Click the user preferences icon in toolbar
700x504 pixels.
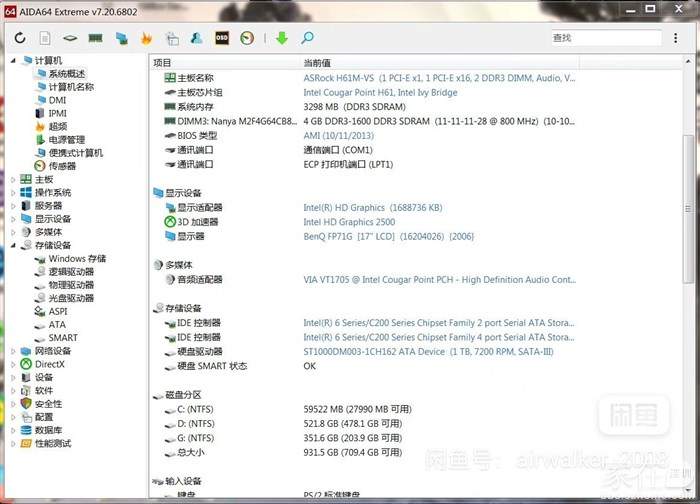197,38
